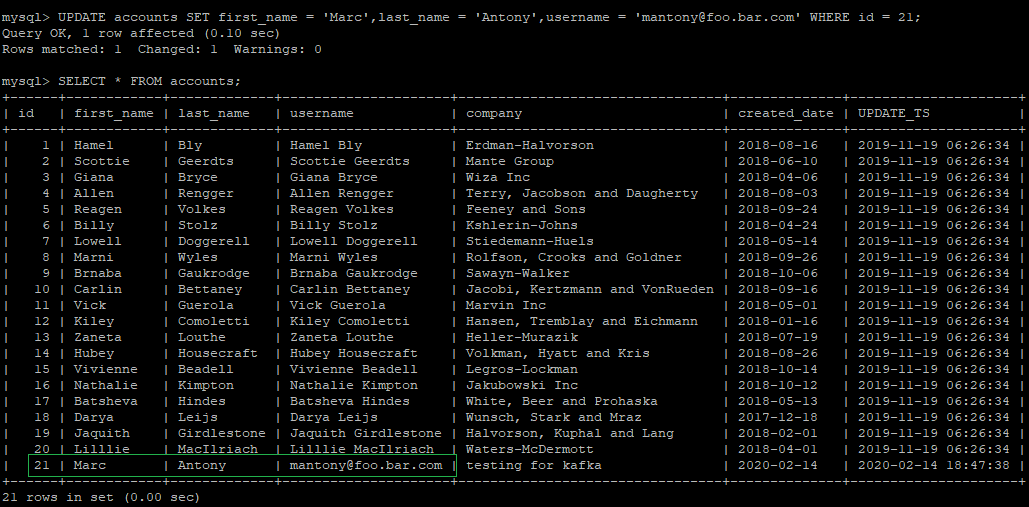Click 'Query OK, 1 row affected' message
Viewport: 1029px width, 507px height.
point(141,33)
